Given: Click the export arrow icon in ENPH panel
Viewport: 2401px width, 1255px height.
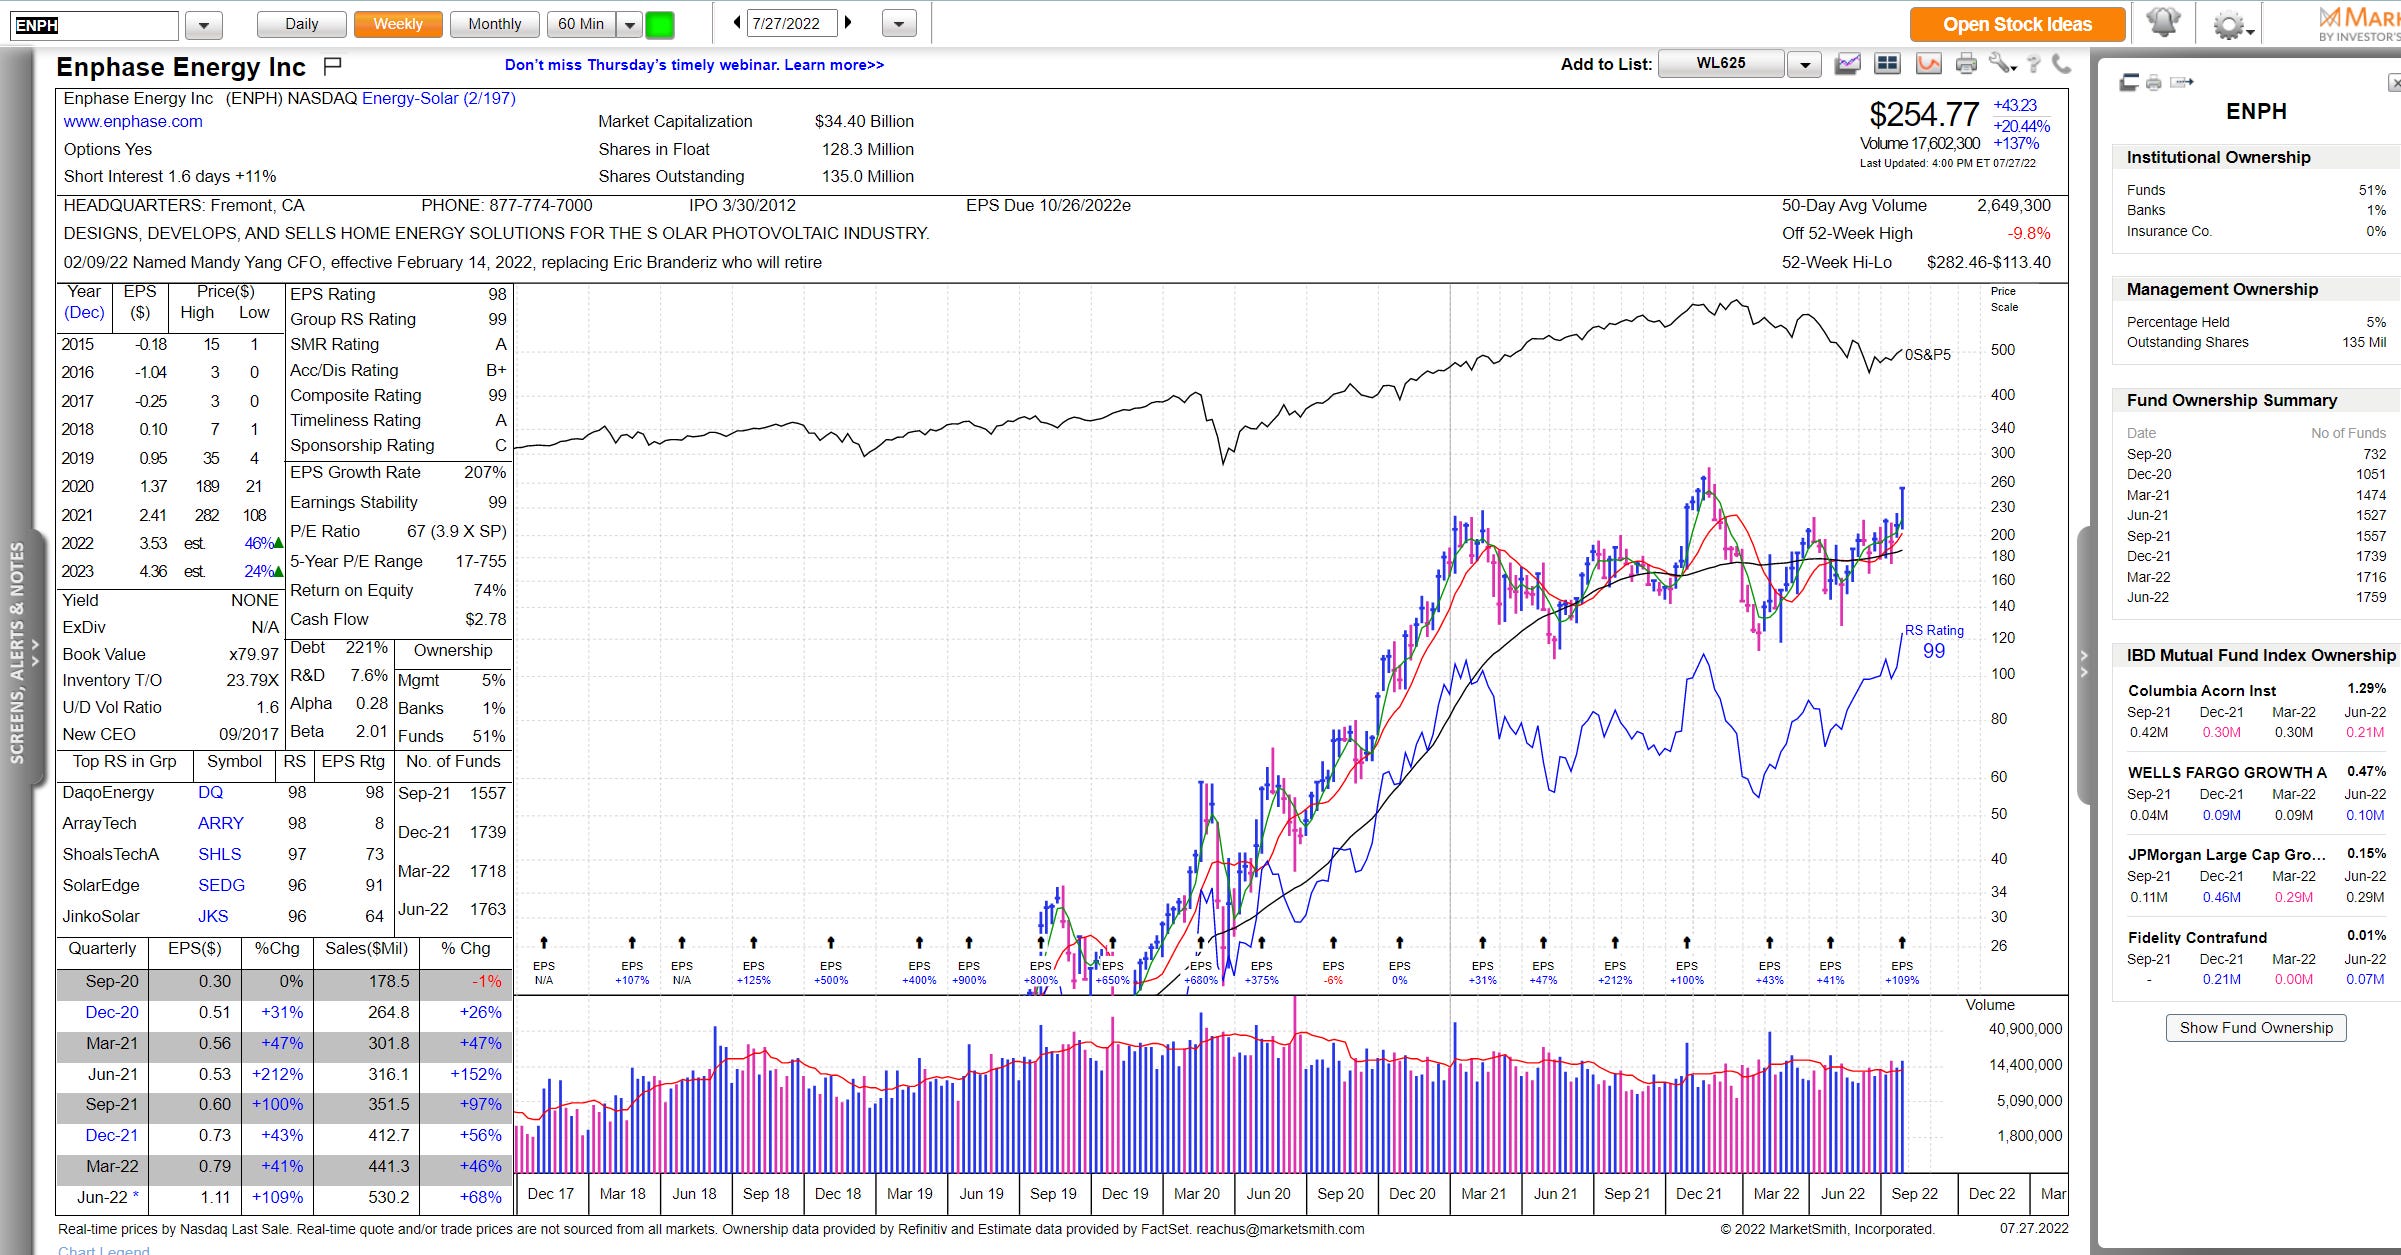Looking at the screenshot, I should point(2182,82).
